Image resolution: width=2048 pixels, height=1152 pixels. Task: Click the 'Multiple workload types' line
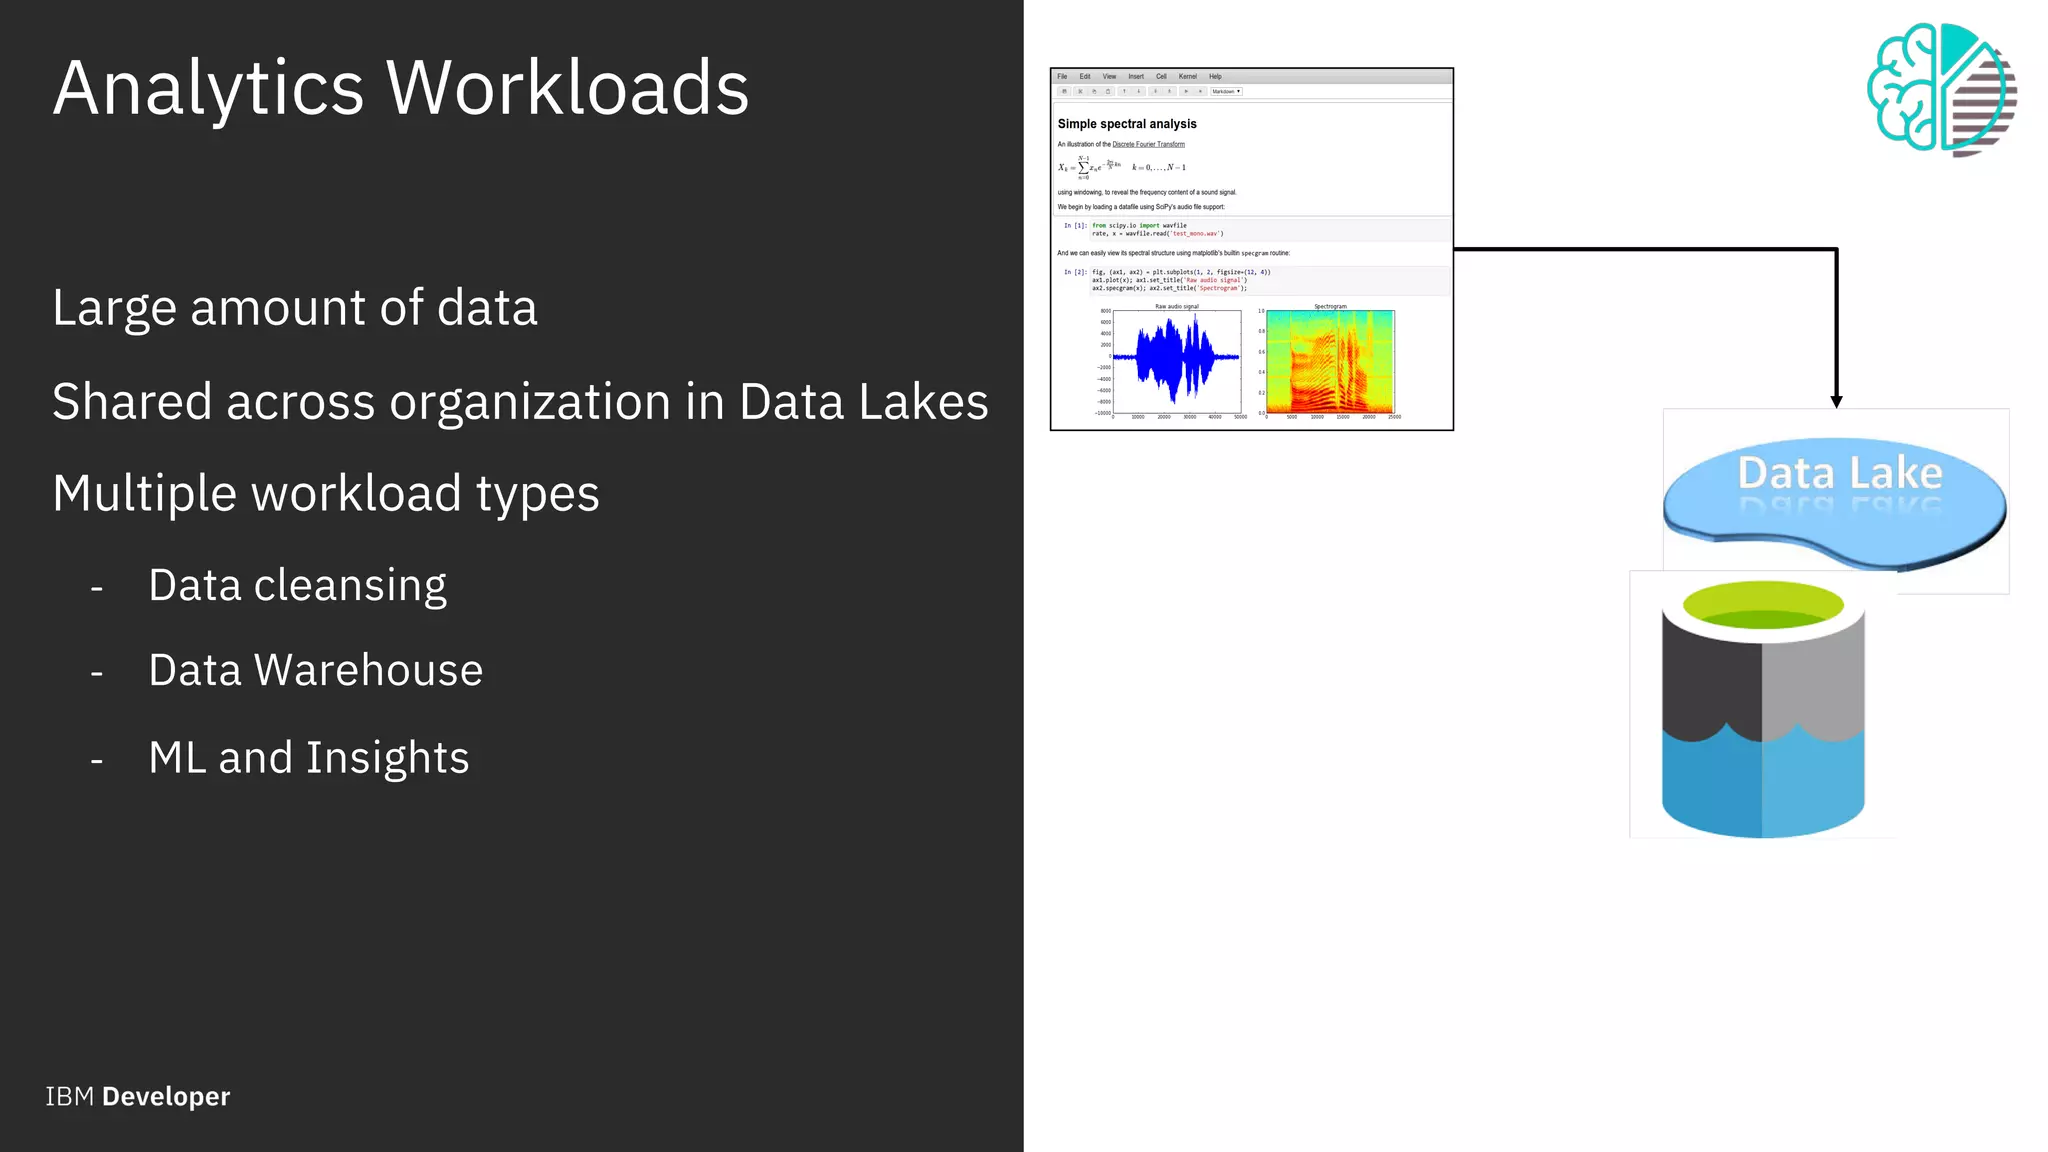click(x=326, y=494)
